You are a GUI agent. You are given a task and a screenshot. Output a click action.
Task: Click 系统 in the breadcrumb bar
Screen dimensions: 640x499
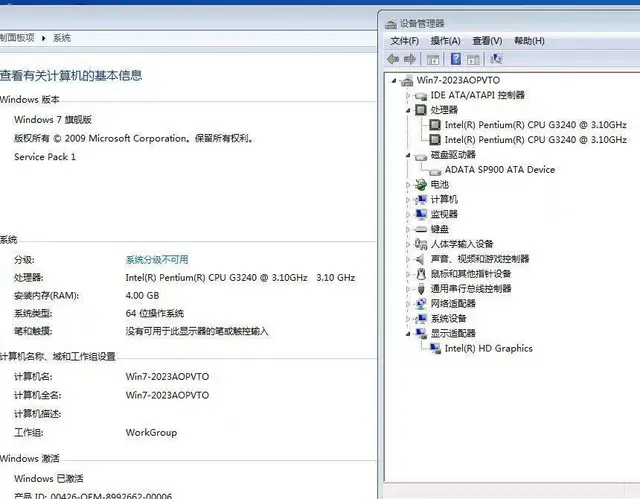[x=62, y=38]
